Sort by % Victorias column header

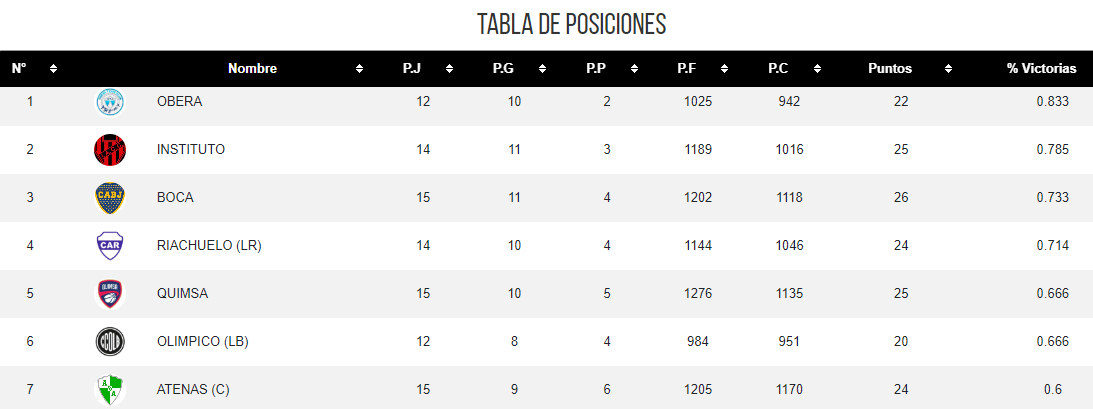click(x=1041, y=69)
